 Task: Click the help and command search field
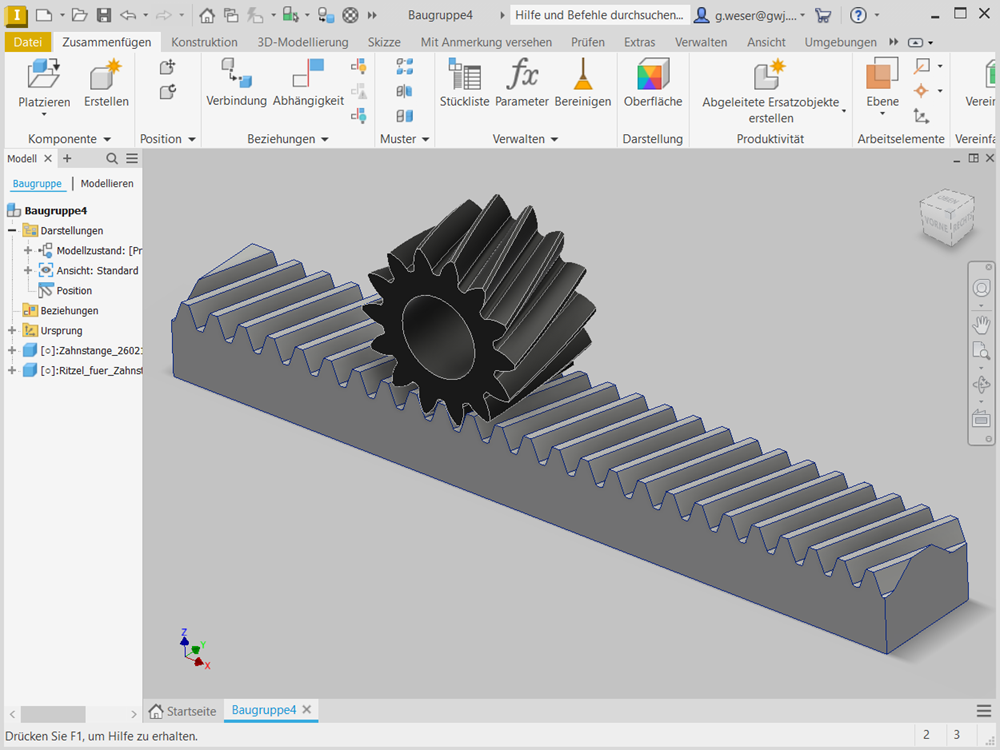point(599,15)
